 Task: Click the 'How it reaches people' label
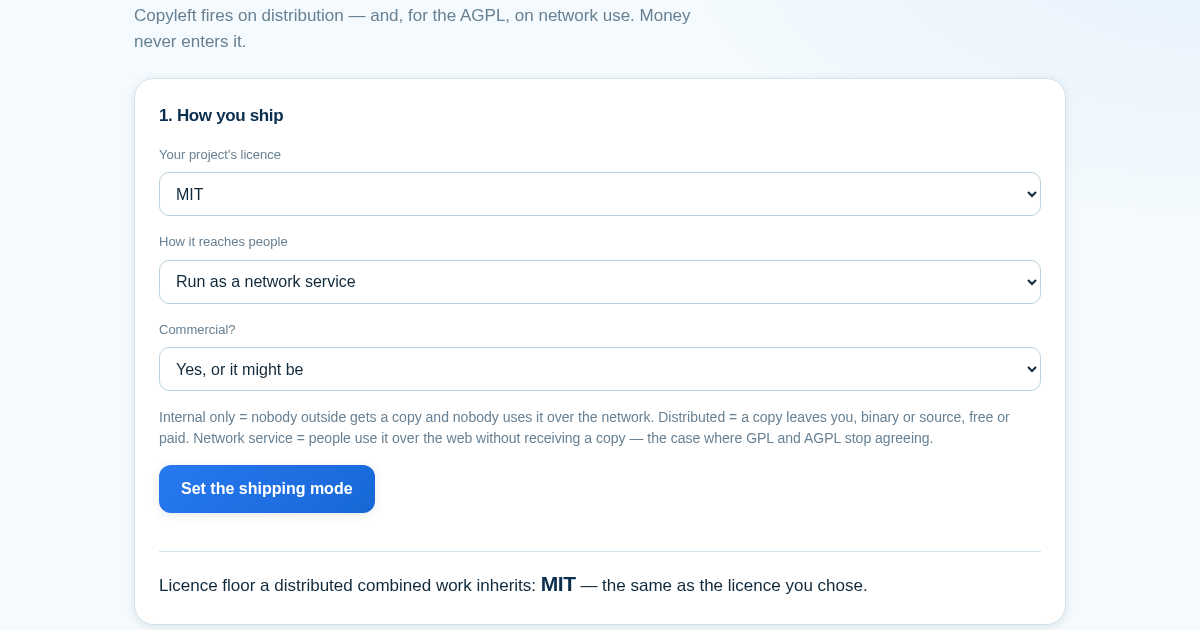pyautogui.click(x=223, y=242)
